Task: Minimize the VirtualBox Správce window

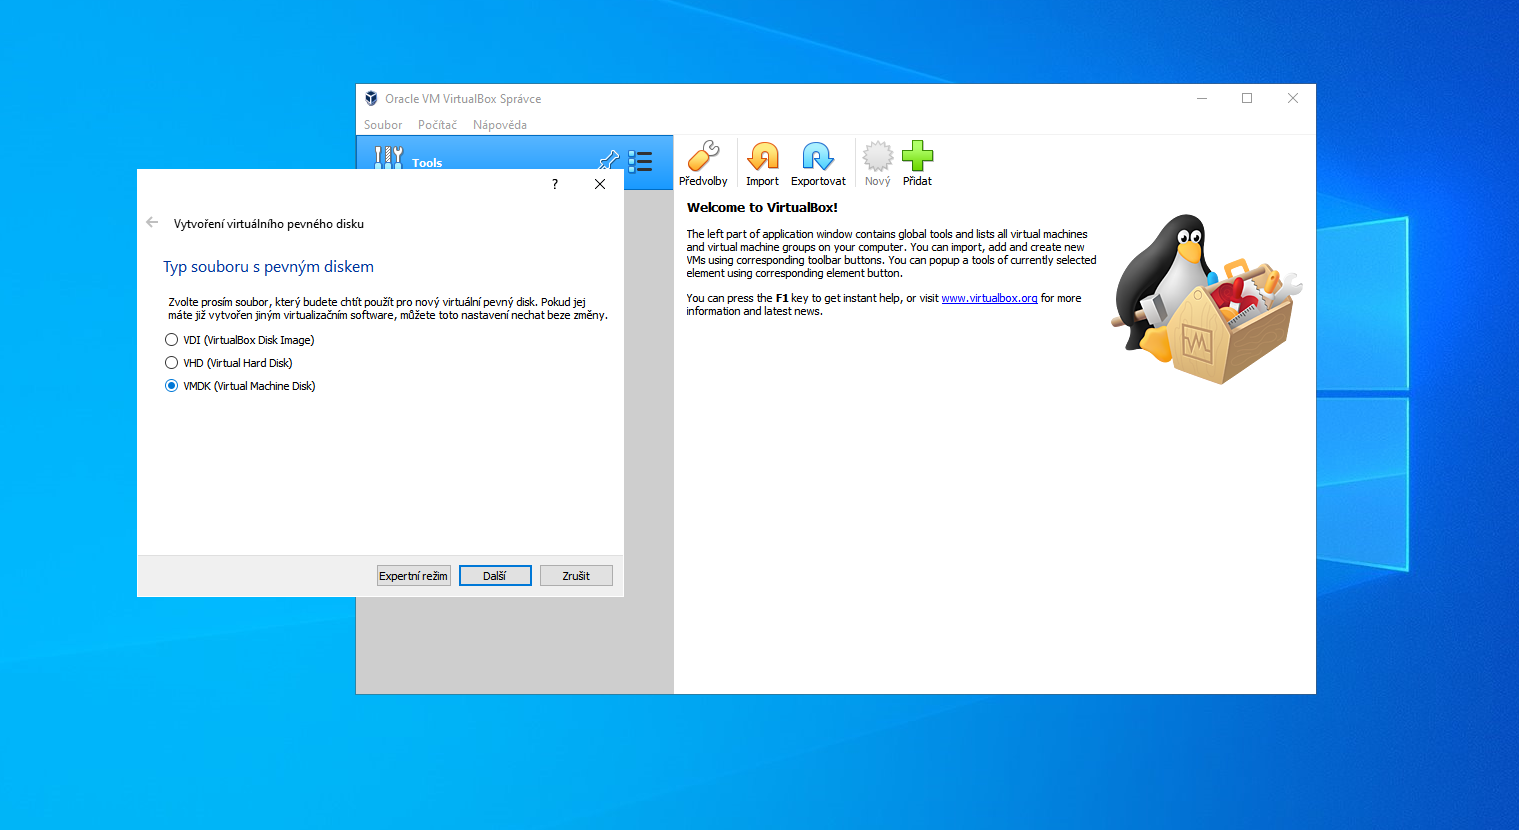Action: [1202, 98]
